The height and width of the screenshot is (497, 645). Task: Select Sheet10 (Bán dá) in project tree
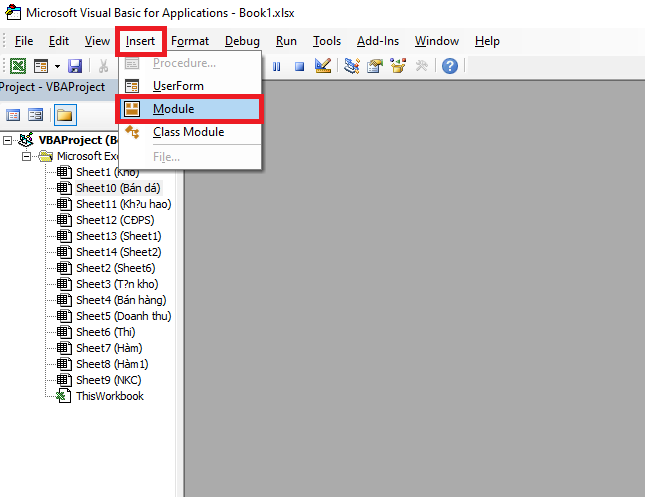click(x=118, y=188)
